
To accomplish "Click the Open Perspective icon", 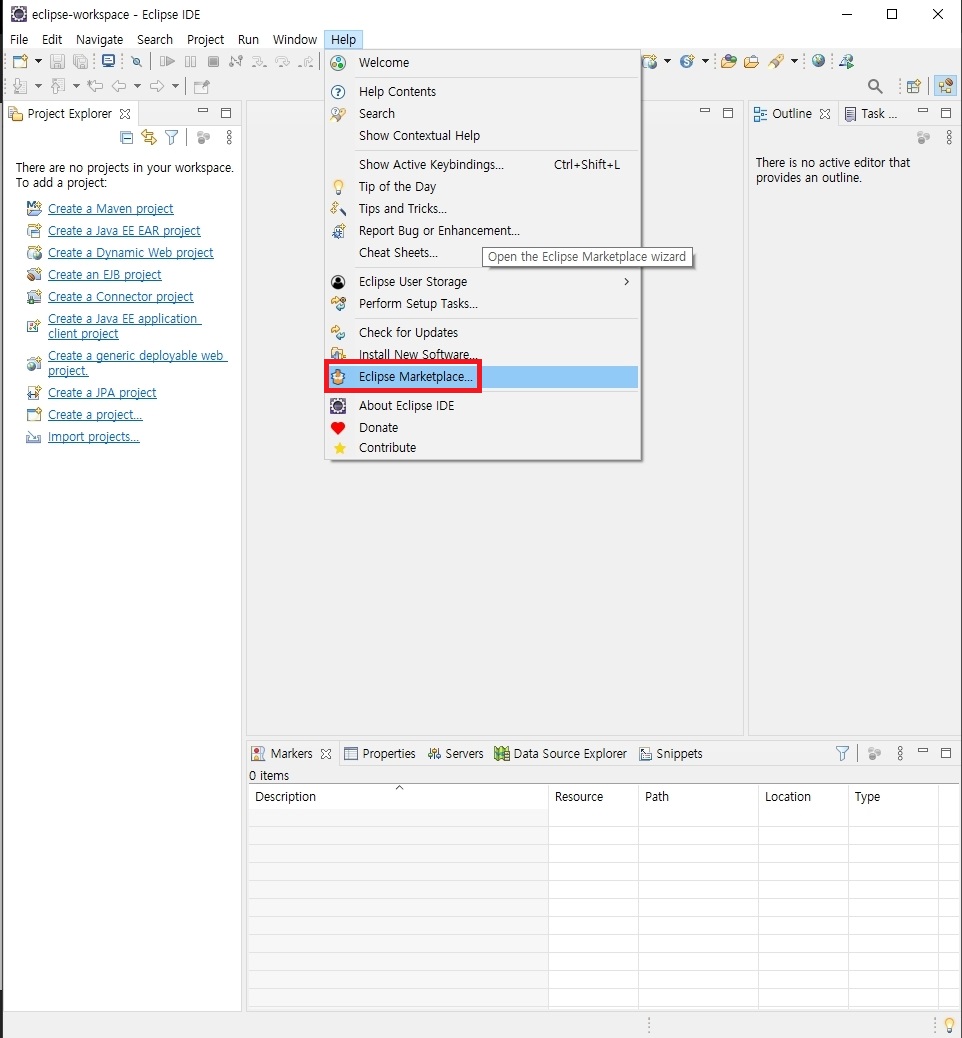I will coord(914,86).
